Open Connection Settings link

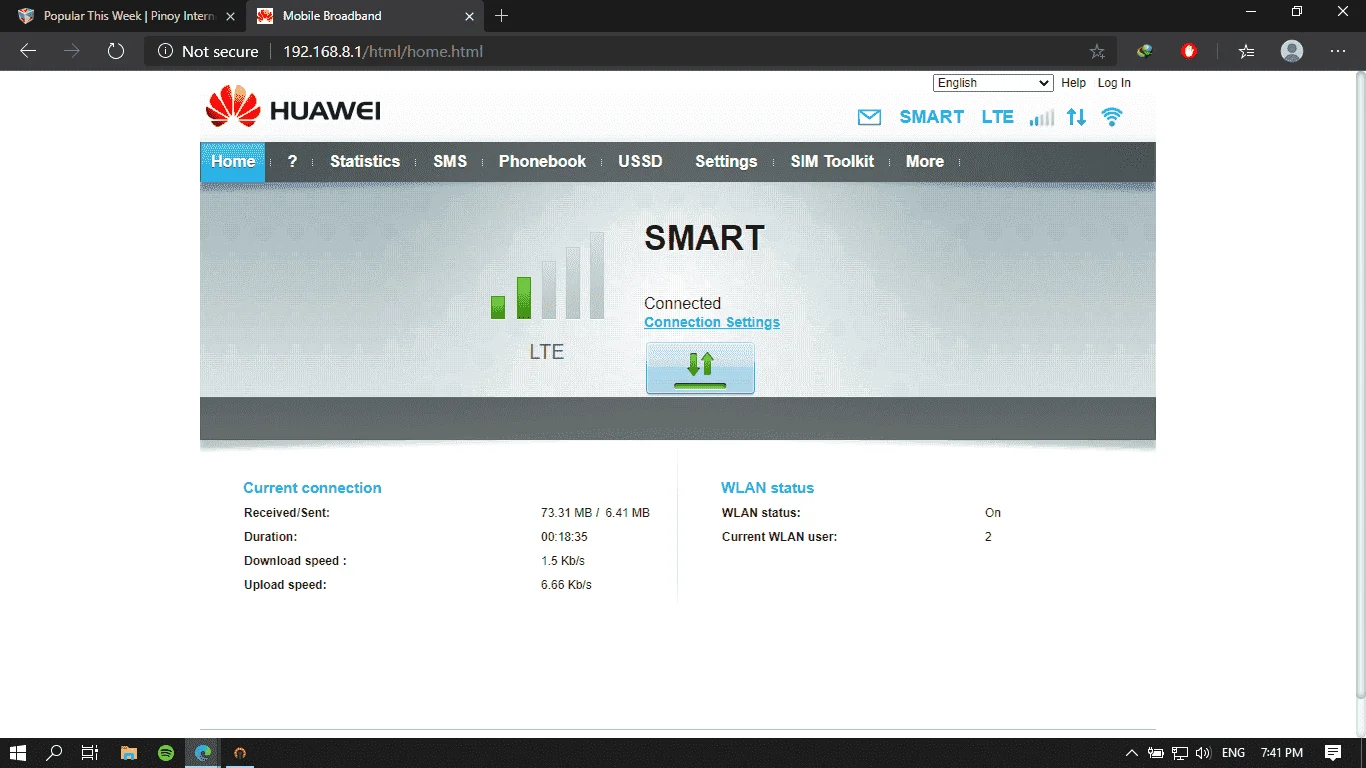pyautogui.click(x=712, y=322)
